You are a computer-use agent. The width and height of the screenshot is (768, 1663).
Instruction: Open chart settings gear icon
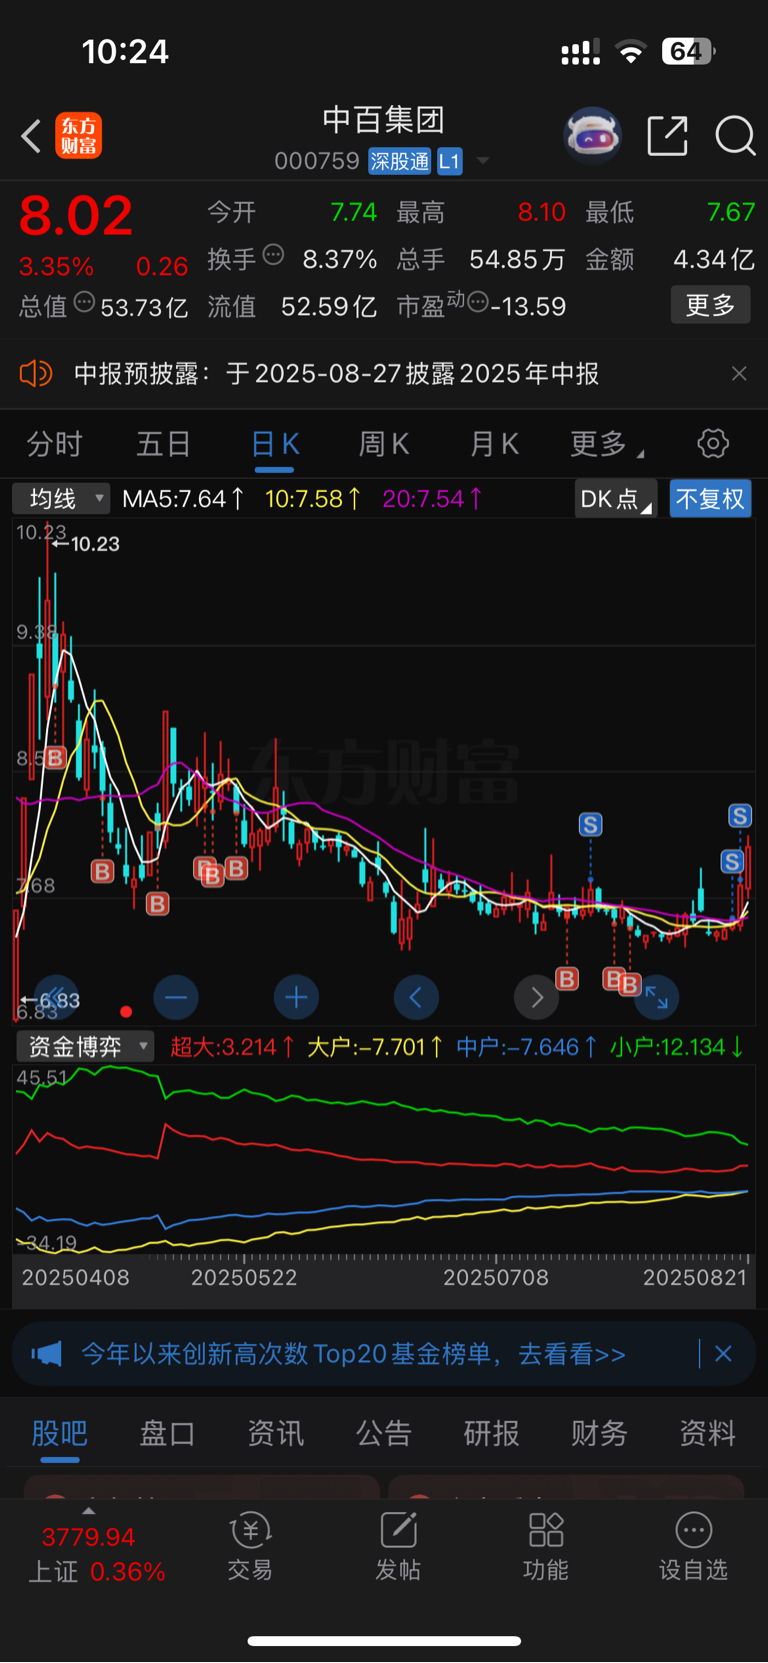point(713,443)
